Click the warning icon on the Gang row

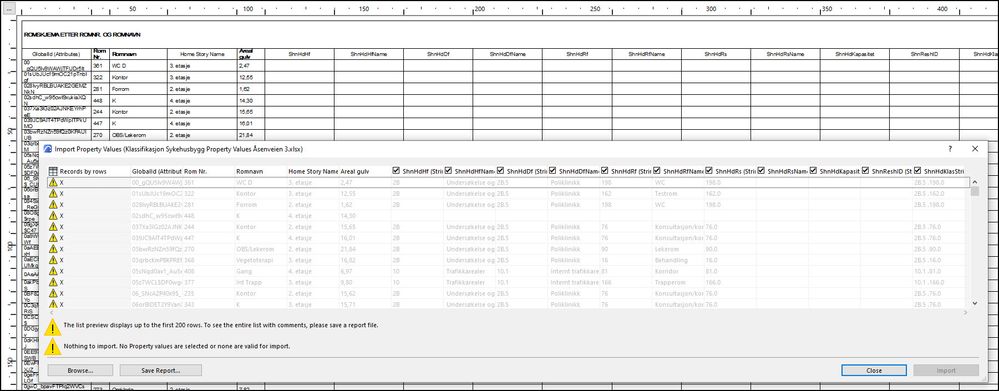(x=54, y=271)
